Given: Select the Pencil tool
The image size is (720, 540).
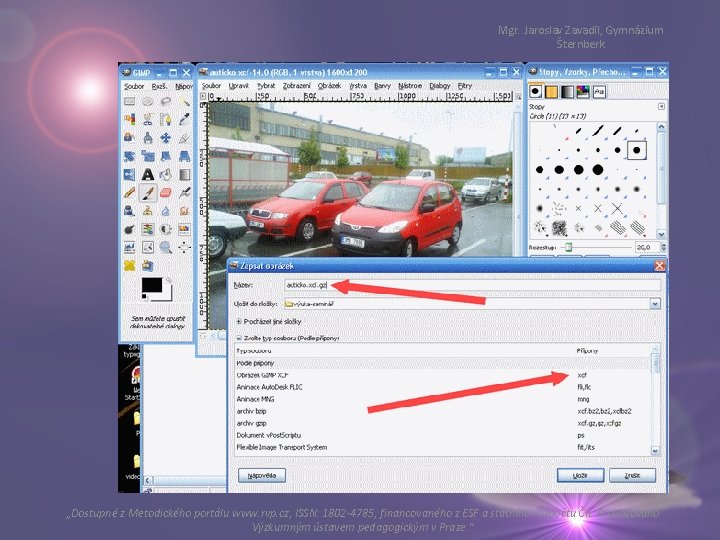Looking at the screenshot, I should pos(130,192).
